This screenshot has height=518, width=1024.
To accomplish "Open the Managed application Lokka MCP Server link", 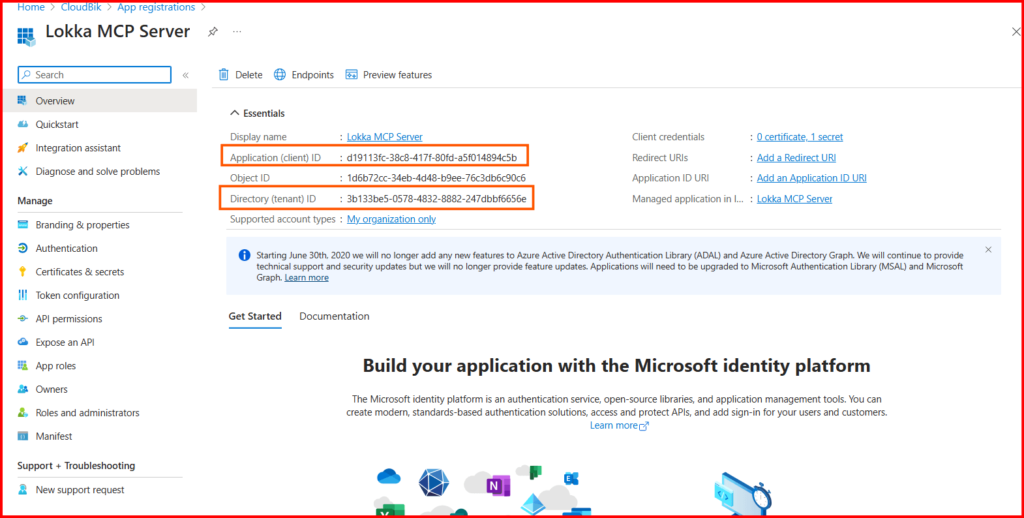I will (x=795, y=199).
